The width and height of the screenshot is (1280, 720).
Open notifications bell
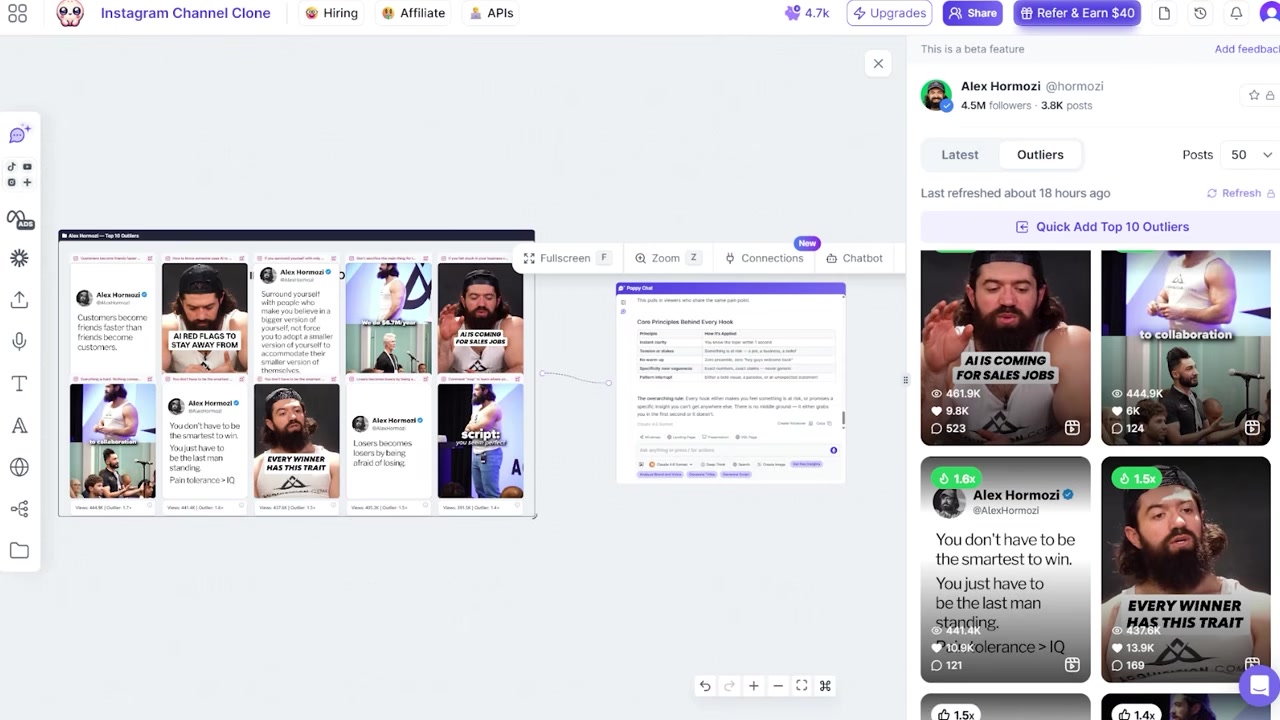coord(1236,14)
